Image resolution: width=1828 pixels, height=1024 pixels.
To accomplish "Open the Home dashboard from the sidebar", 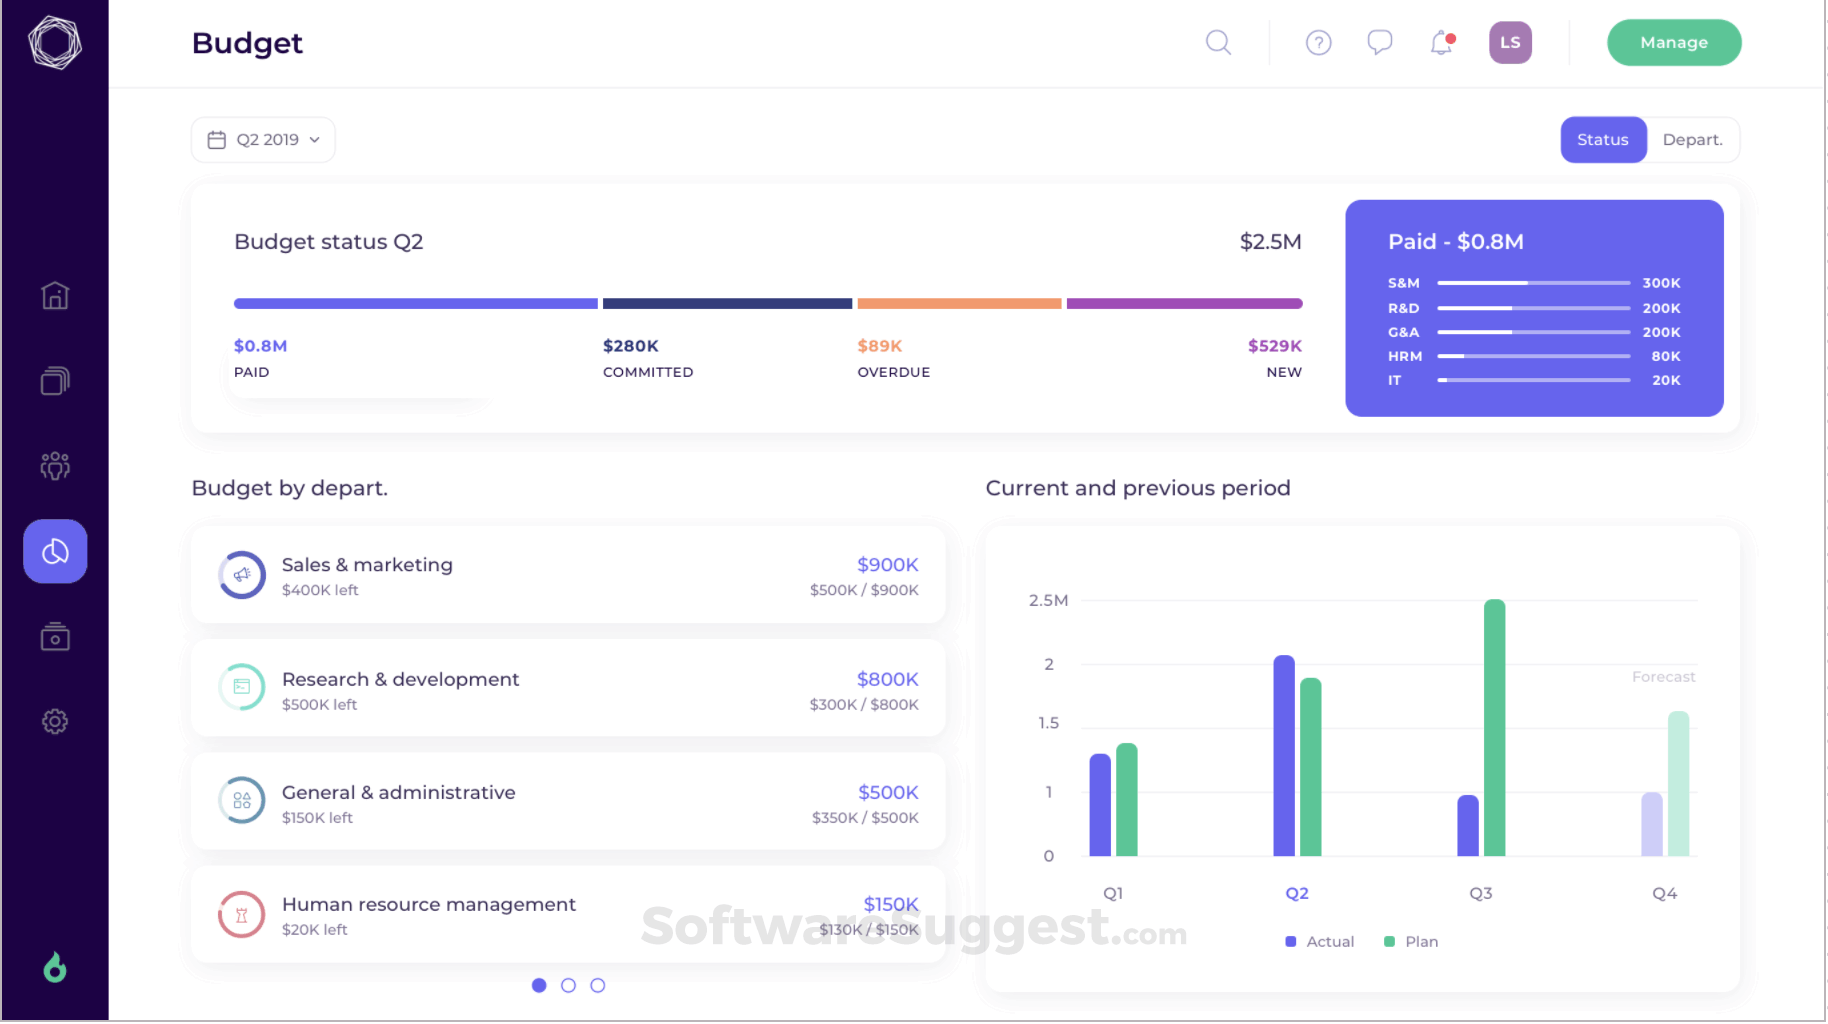I will tap(55, 295).
